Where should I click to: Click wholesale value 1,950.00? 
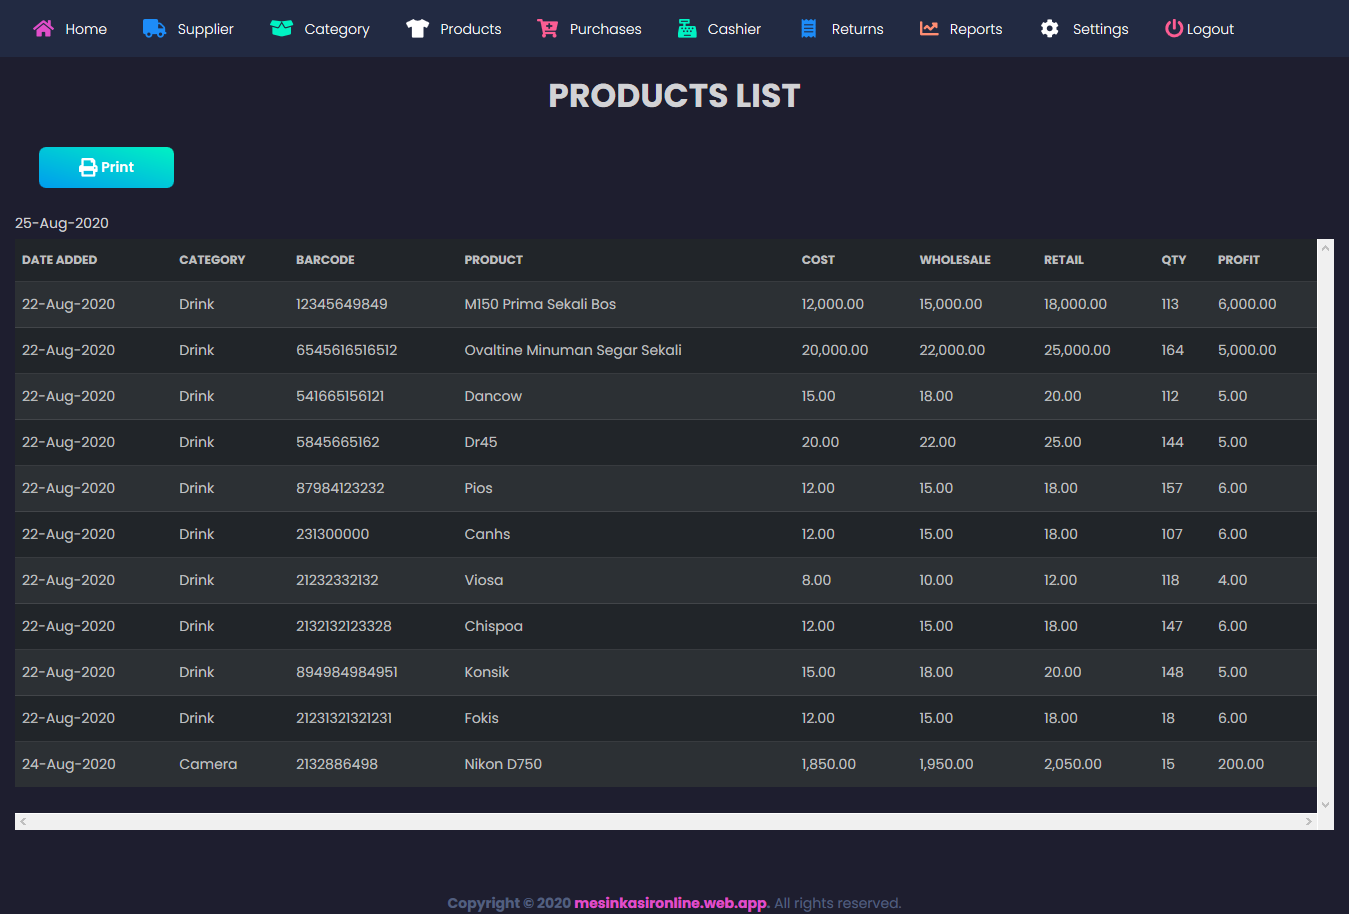[x=946, y=764]
